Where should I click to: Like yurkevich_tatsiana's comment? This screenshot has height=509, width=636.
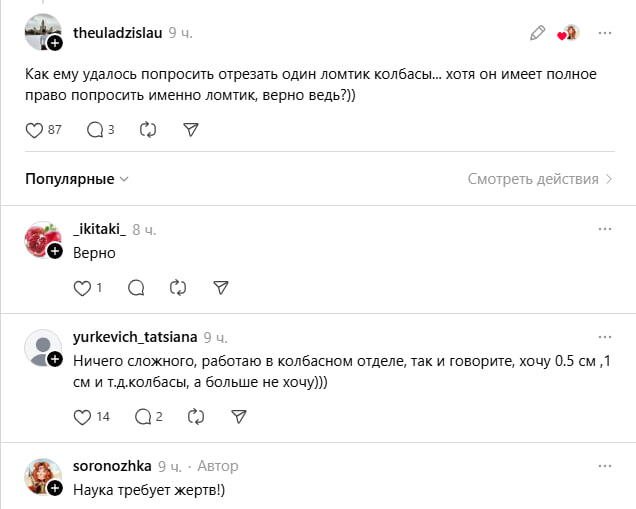pyautogui.click(x=82, y=416)
